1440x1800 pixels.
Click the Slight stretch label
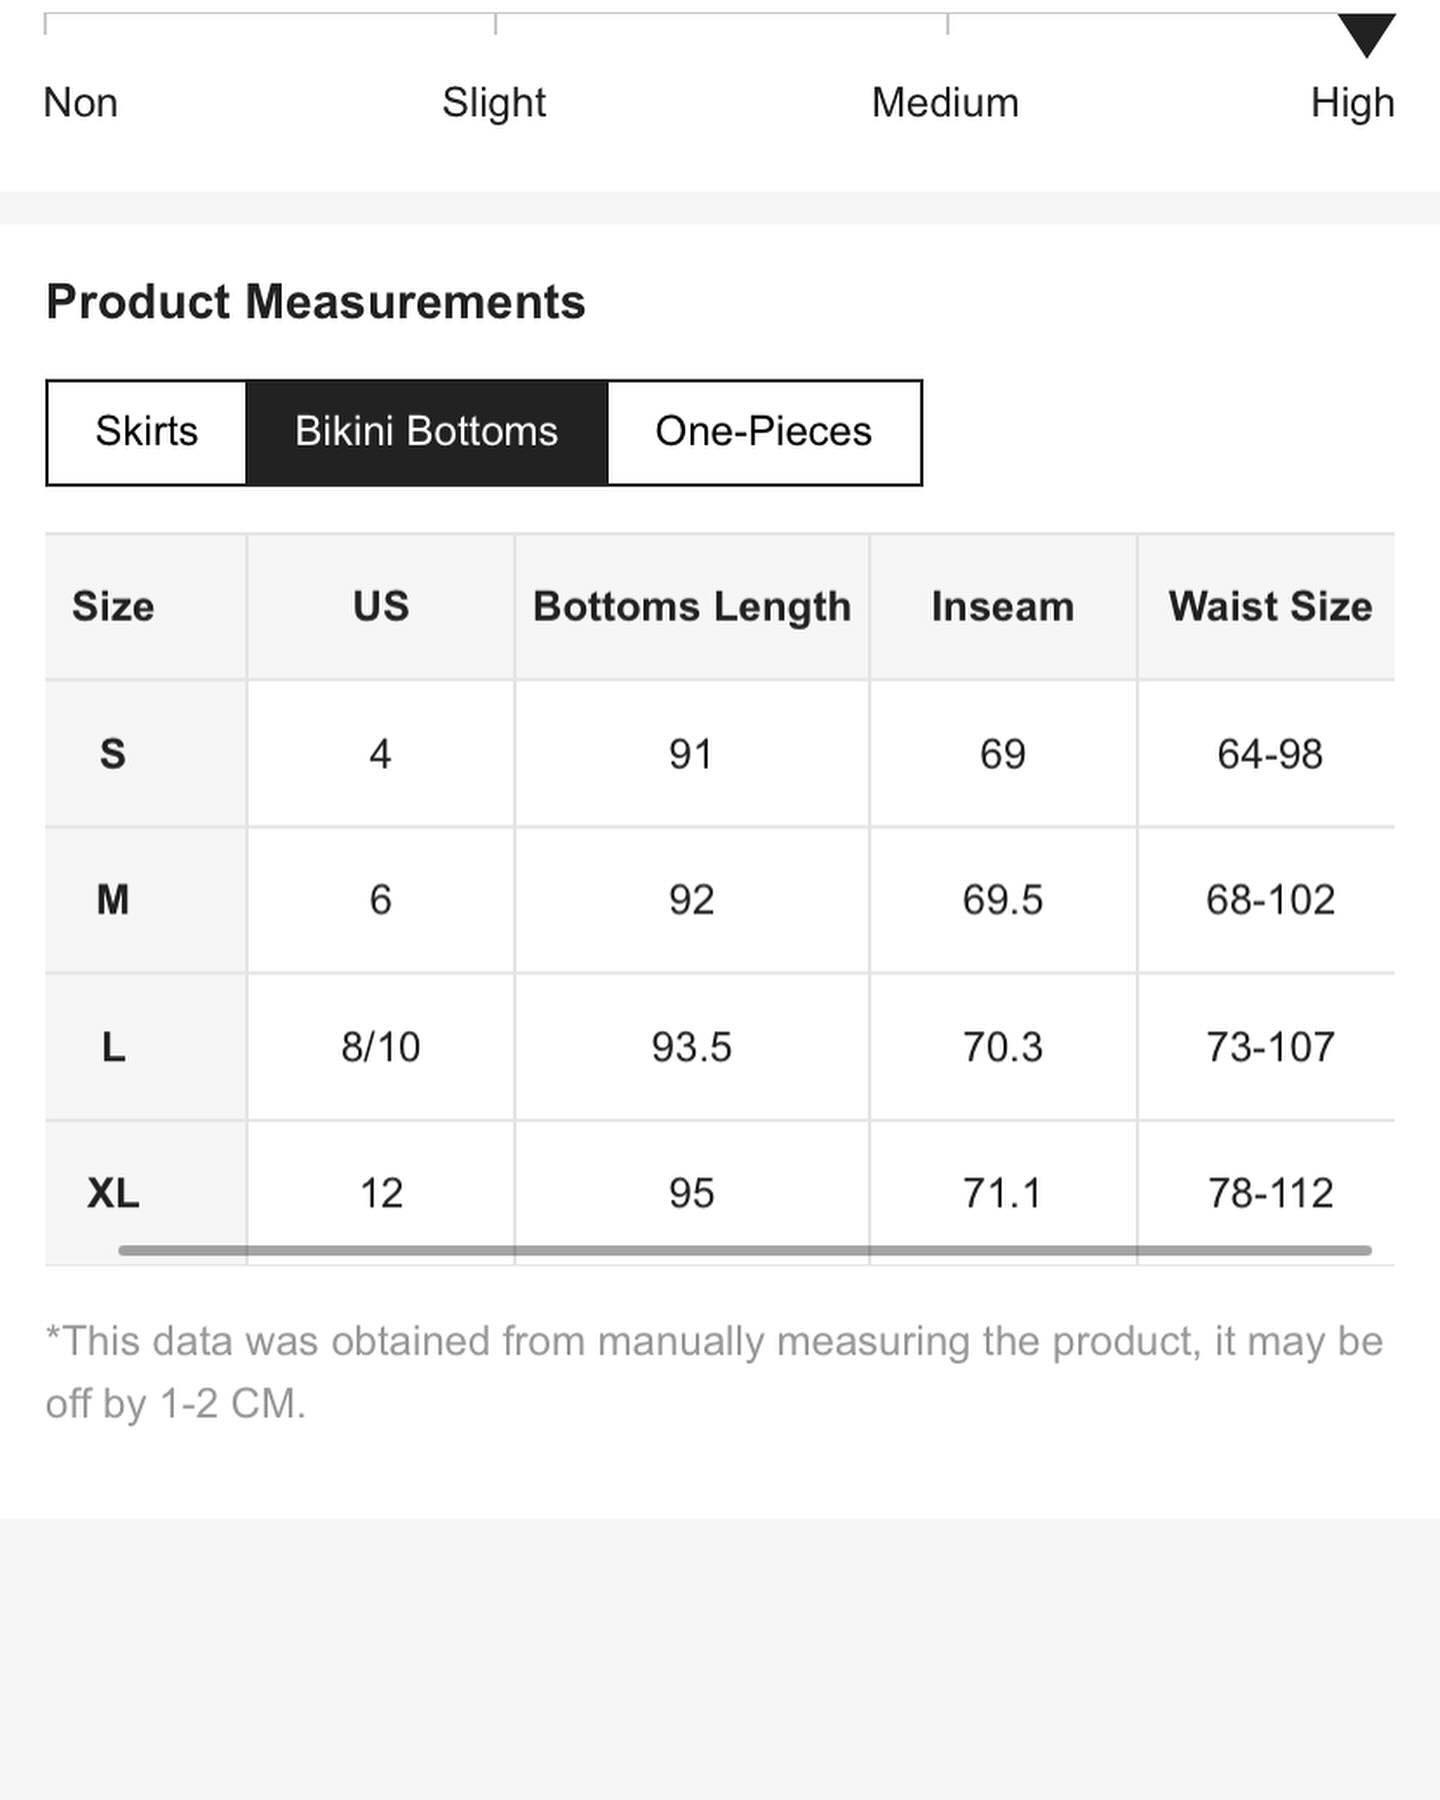pyautogui.click(x=494, y=102)
